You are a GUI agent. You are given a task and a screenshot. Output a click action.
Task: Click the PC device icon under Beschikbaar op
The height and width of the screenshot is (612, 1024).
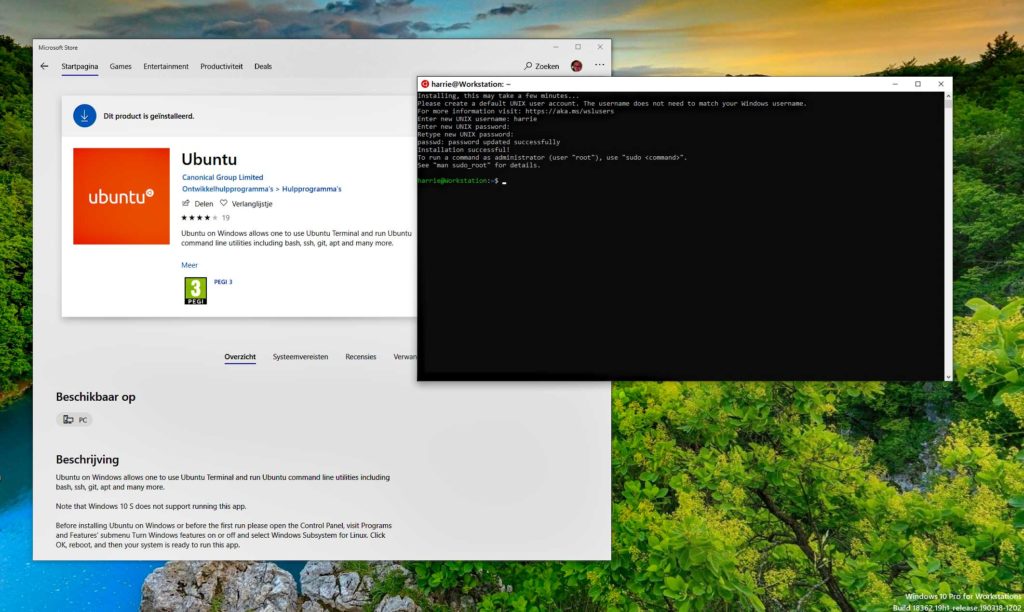(68, 419)
